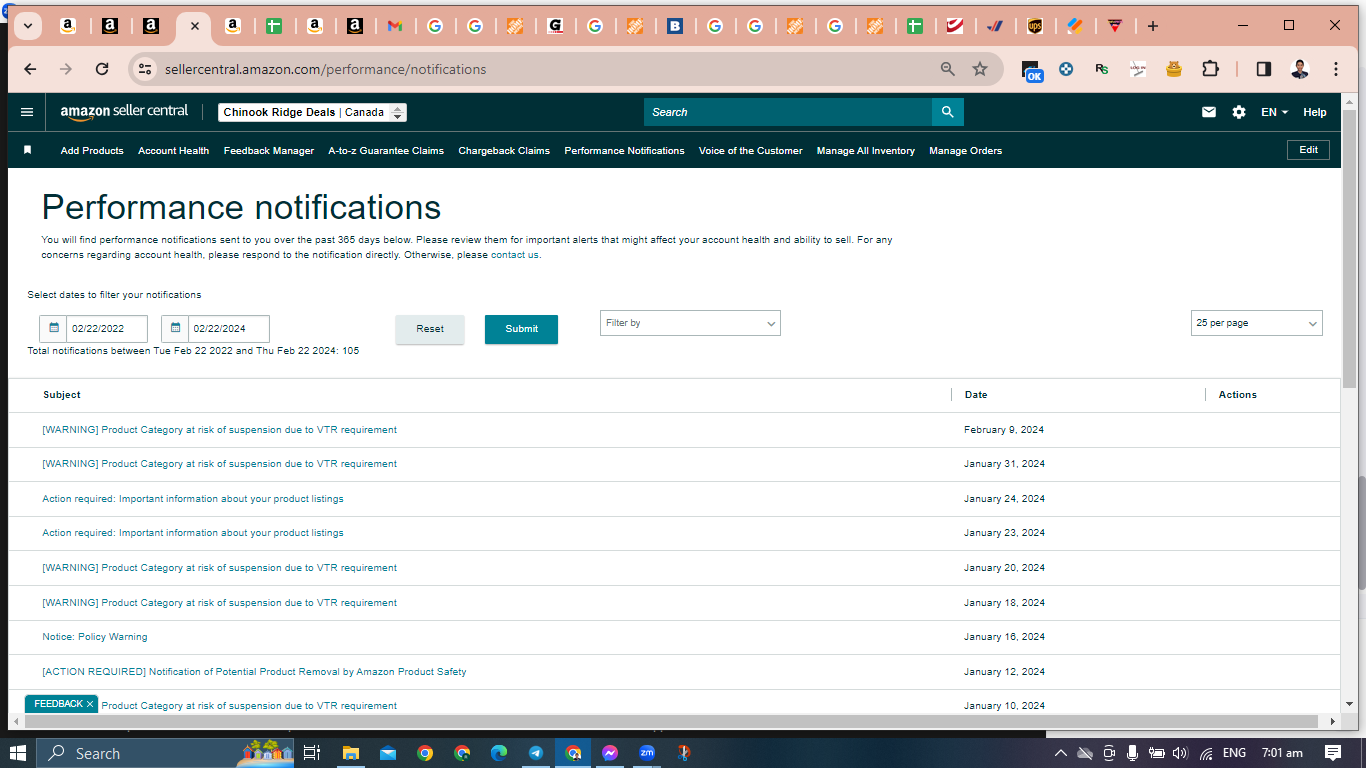Image resolution: width=1366 pixels, height=768 pixels.
Task: Open the messages envelope icon
Action: pyautogui.click(x=1209, y=112)
